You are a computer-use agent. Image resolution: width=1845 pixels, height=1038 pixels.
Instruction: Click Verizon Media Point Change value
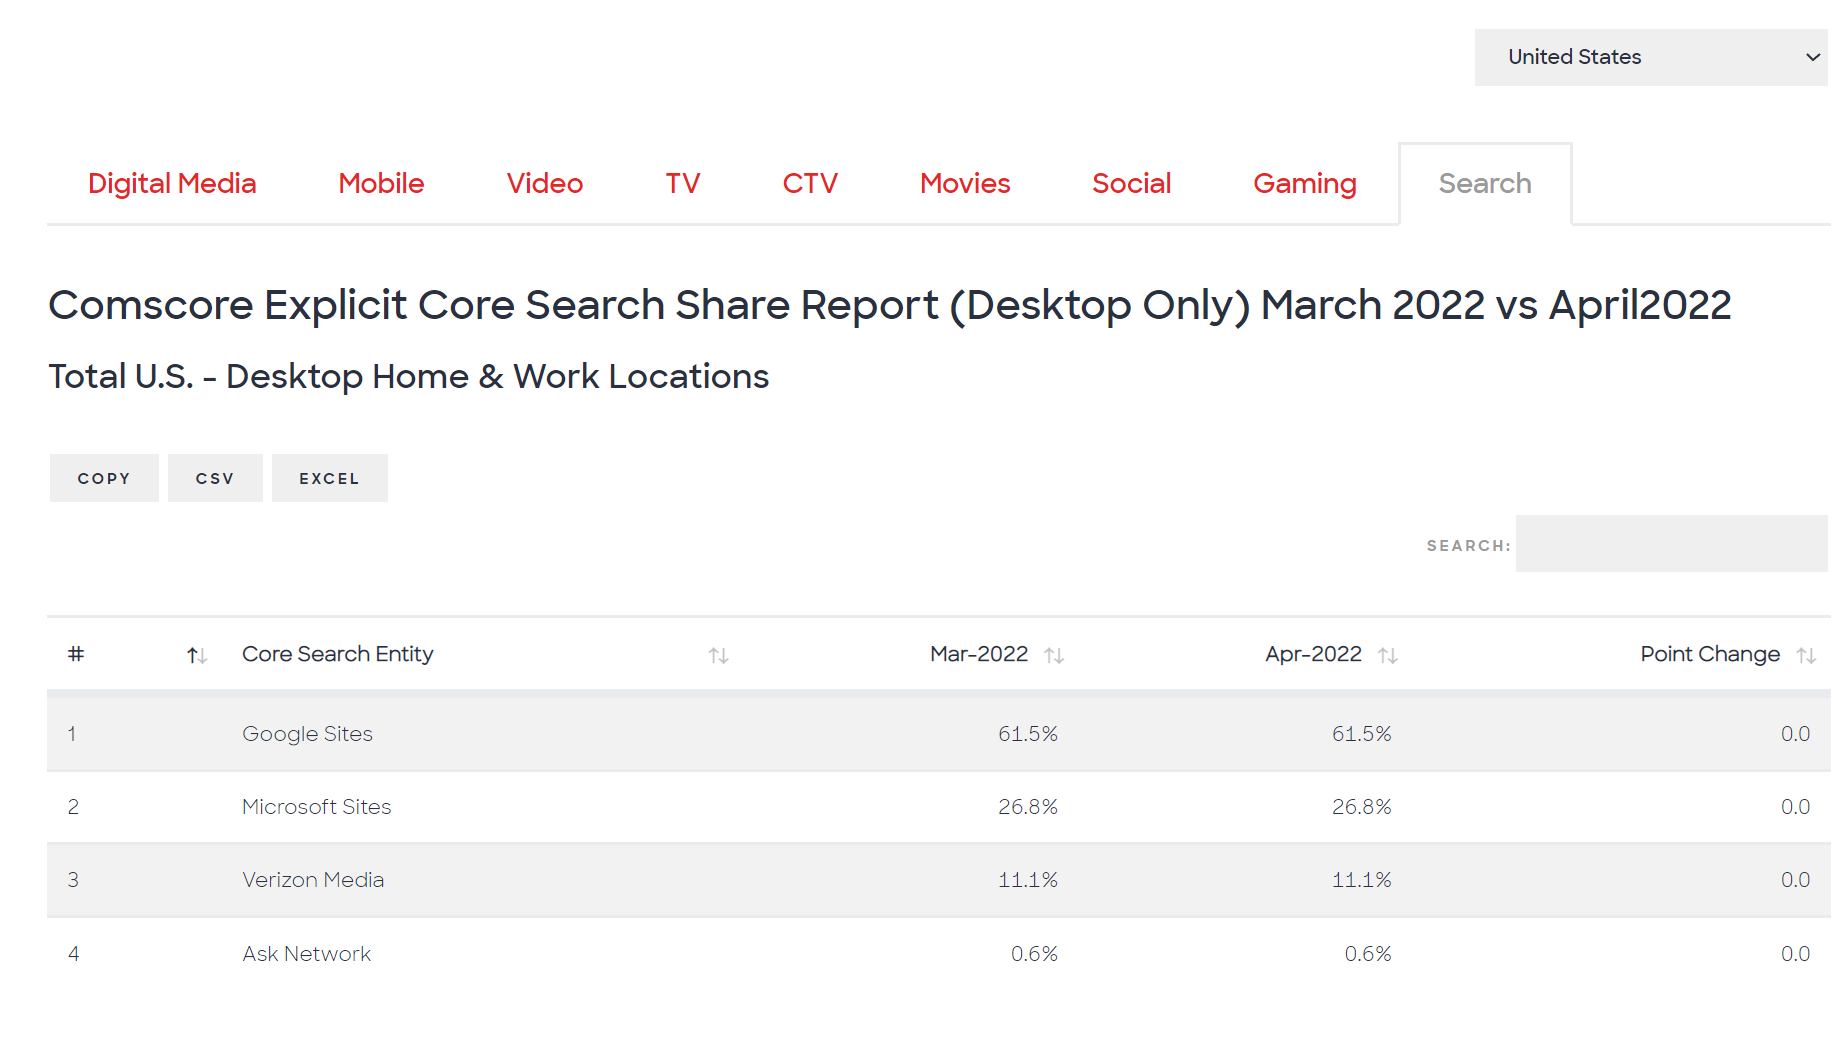[x=1796, y=880]
